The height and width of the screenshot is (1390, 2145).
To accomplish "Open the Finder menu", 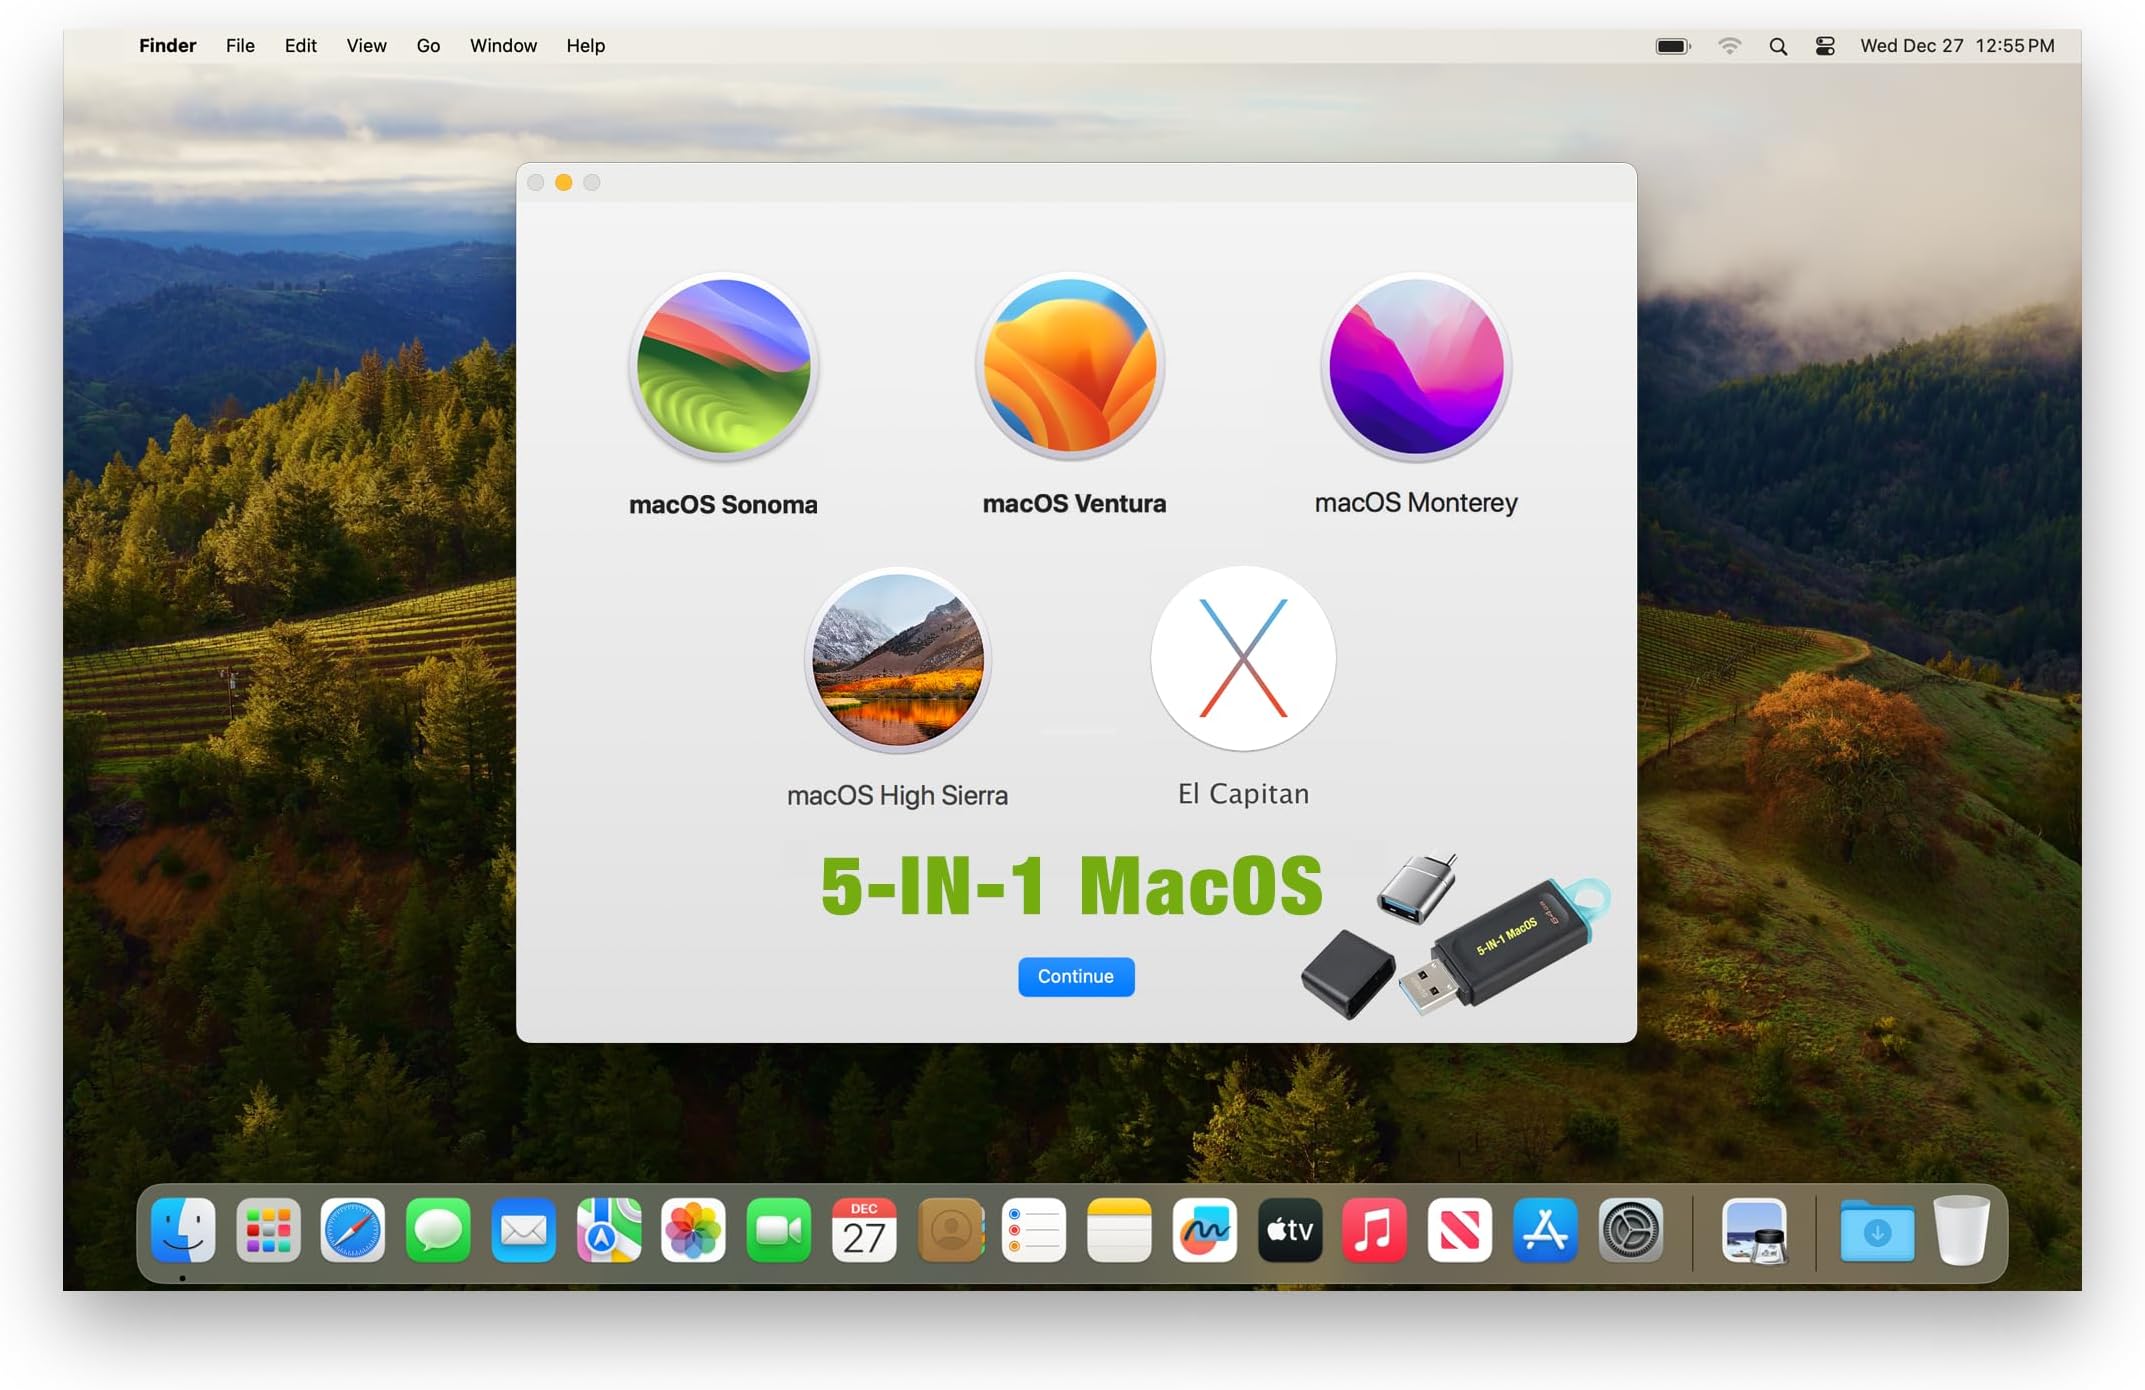I will [168, 46].
